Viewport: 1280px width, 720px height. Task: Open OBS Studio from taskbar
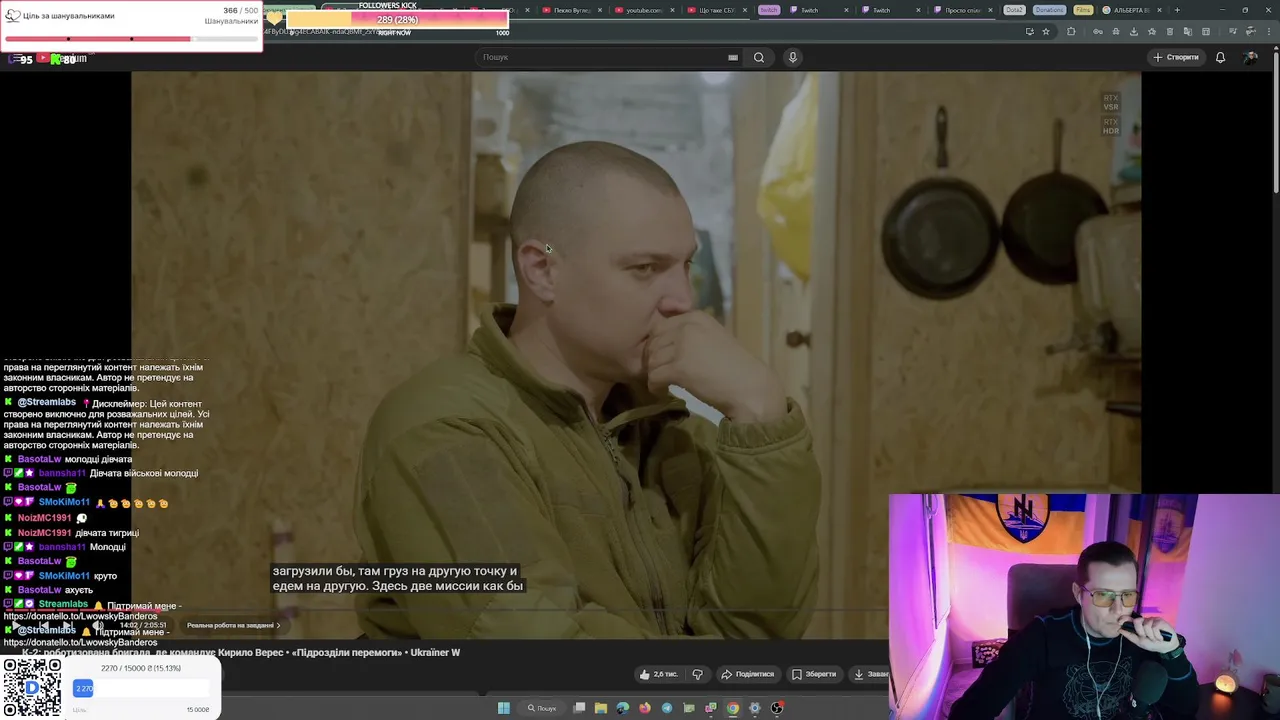(x=777, y=708)
